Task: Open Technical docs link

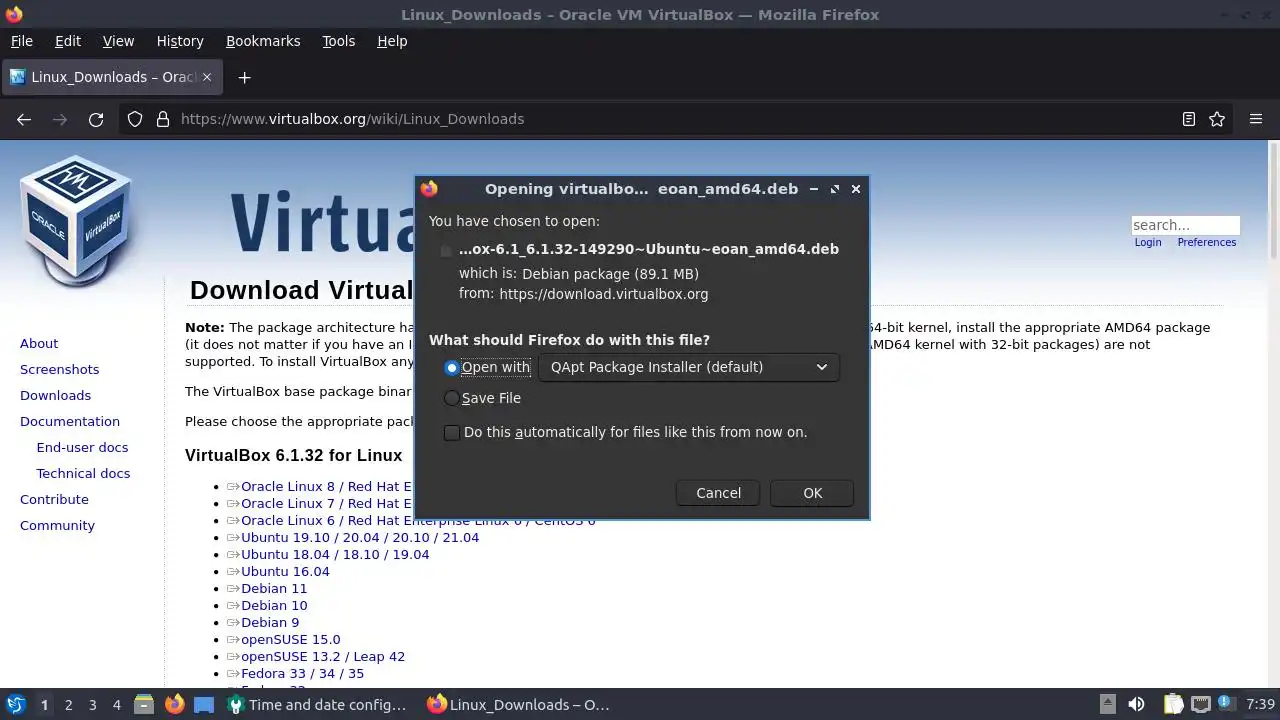Action: [x=83, y=473]
